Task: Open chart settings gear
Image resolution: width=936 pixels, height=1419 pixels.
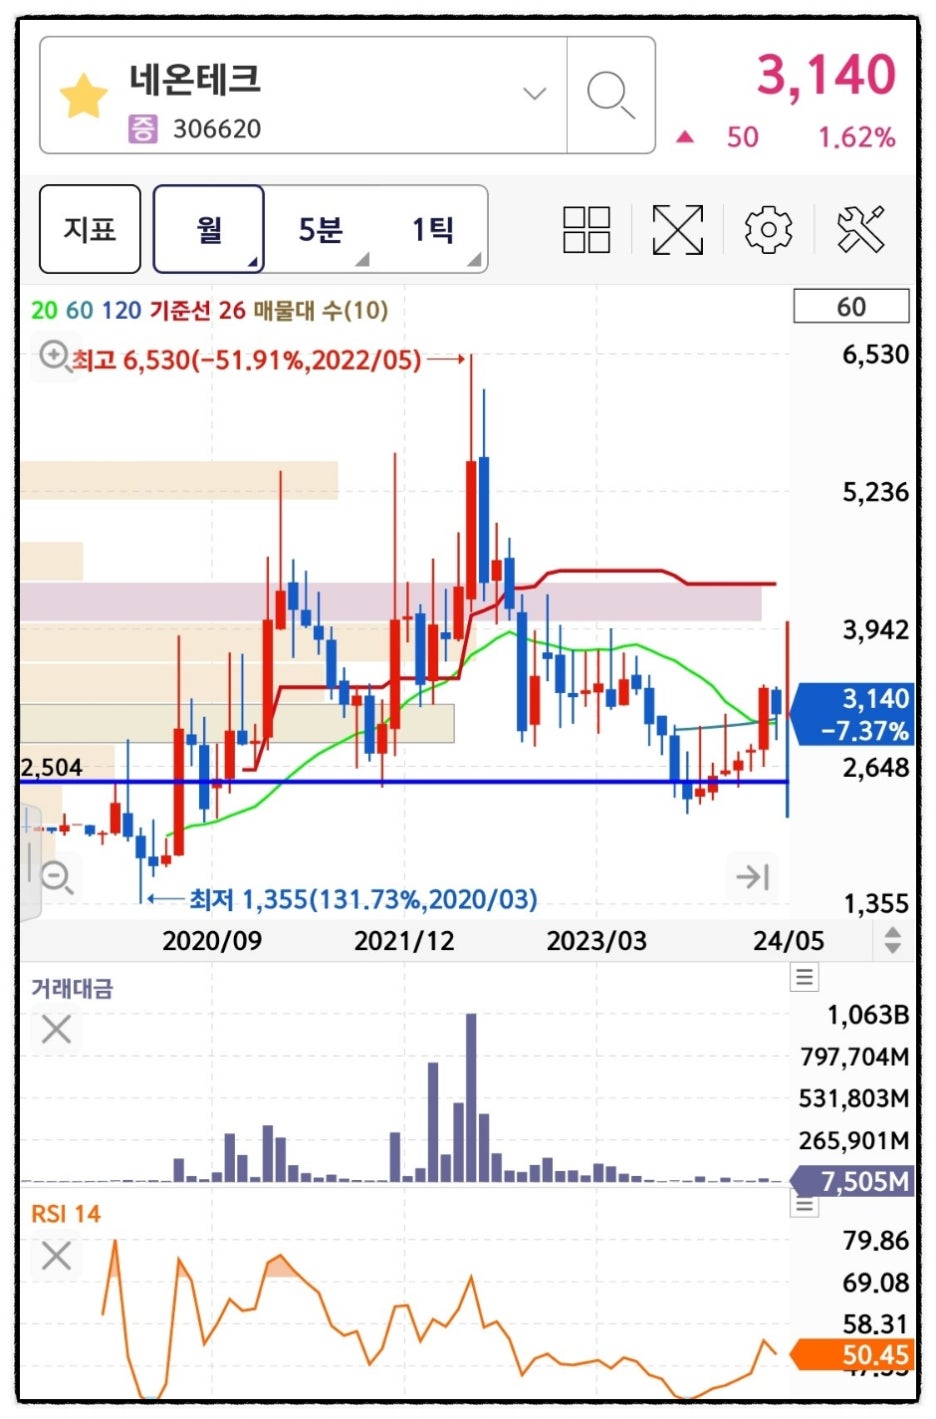Action: pos(768,230)
